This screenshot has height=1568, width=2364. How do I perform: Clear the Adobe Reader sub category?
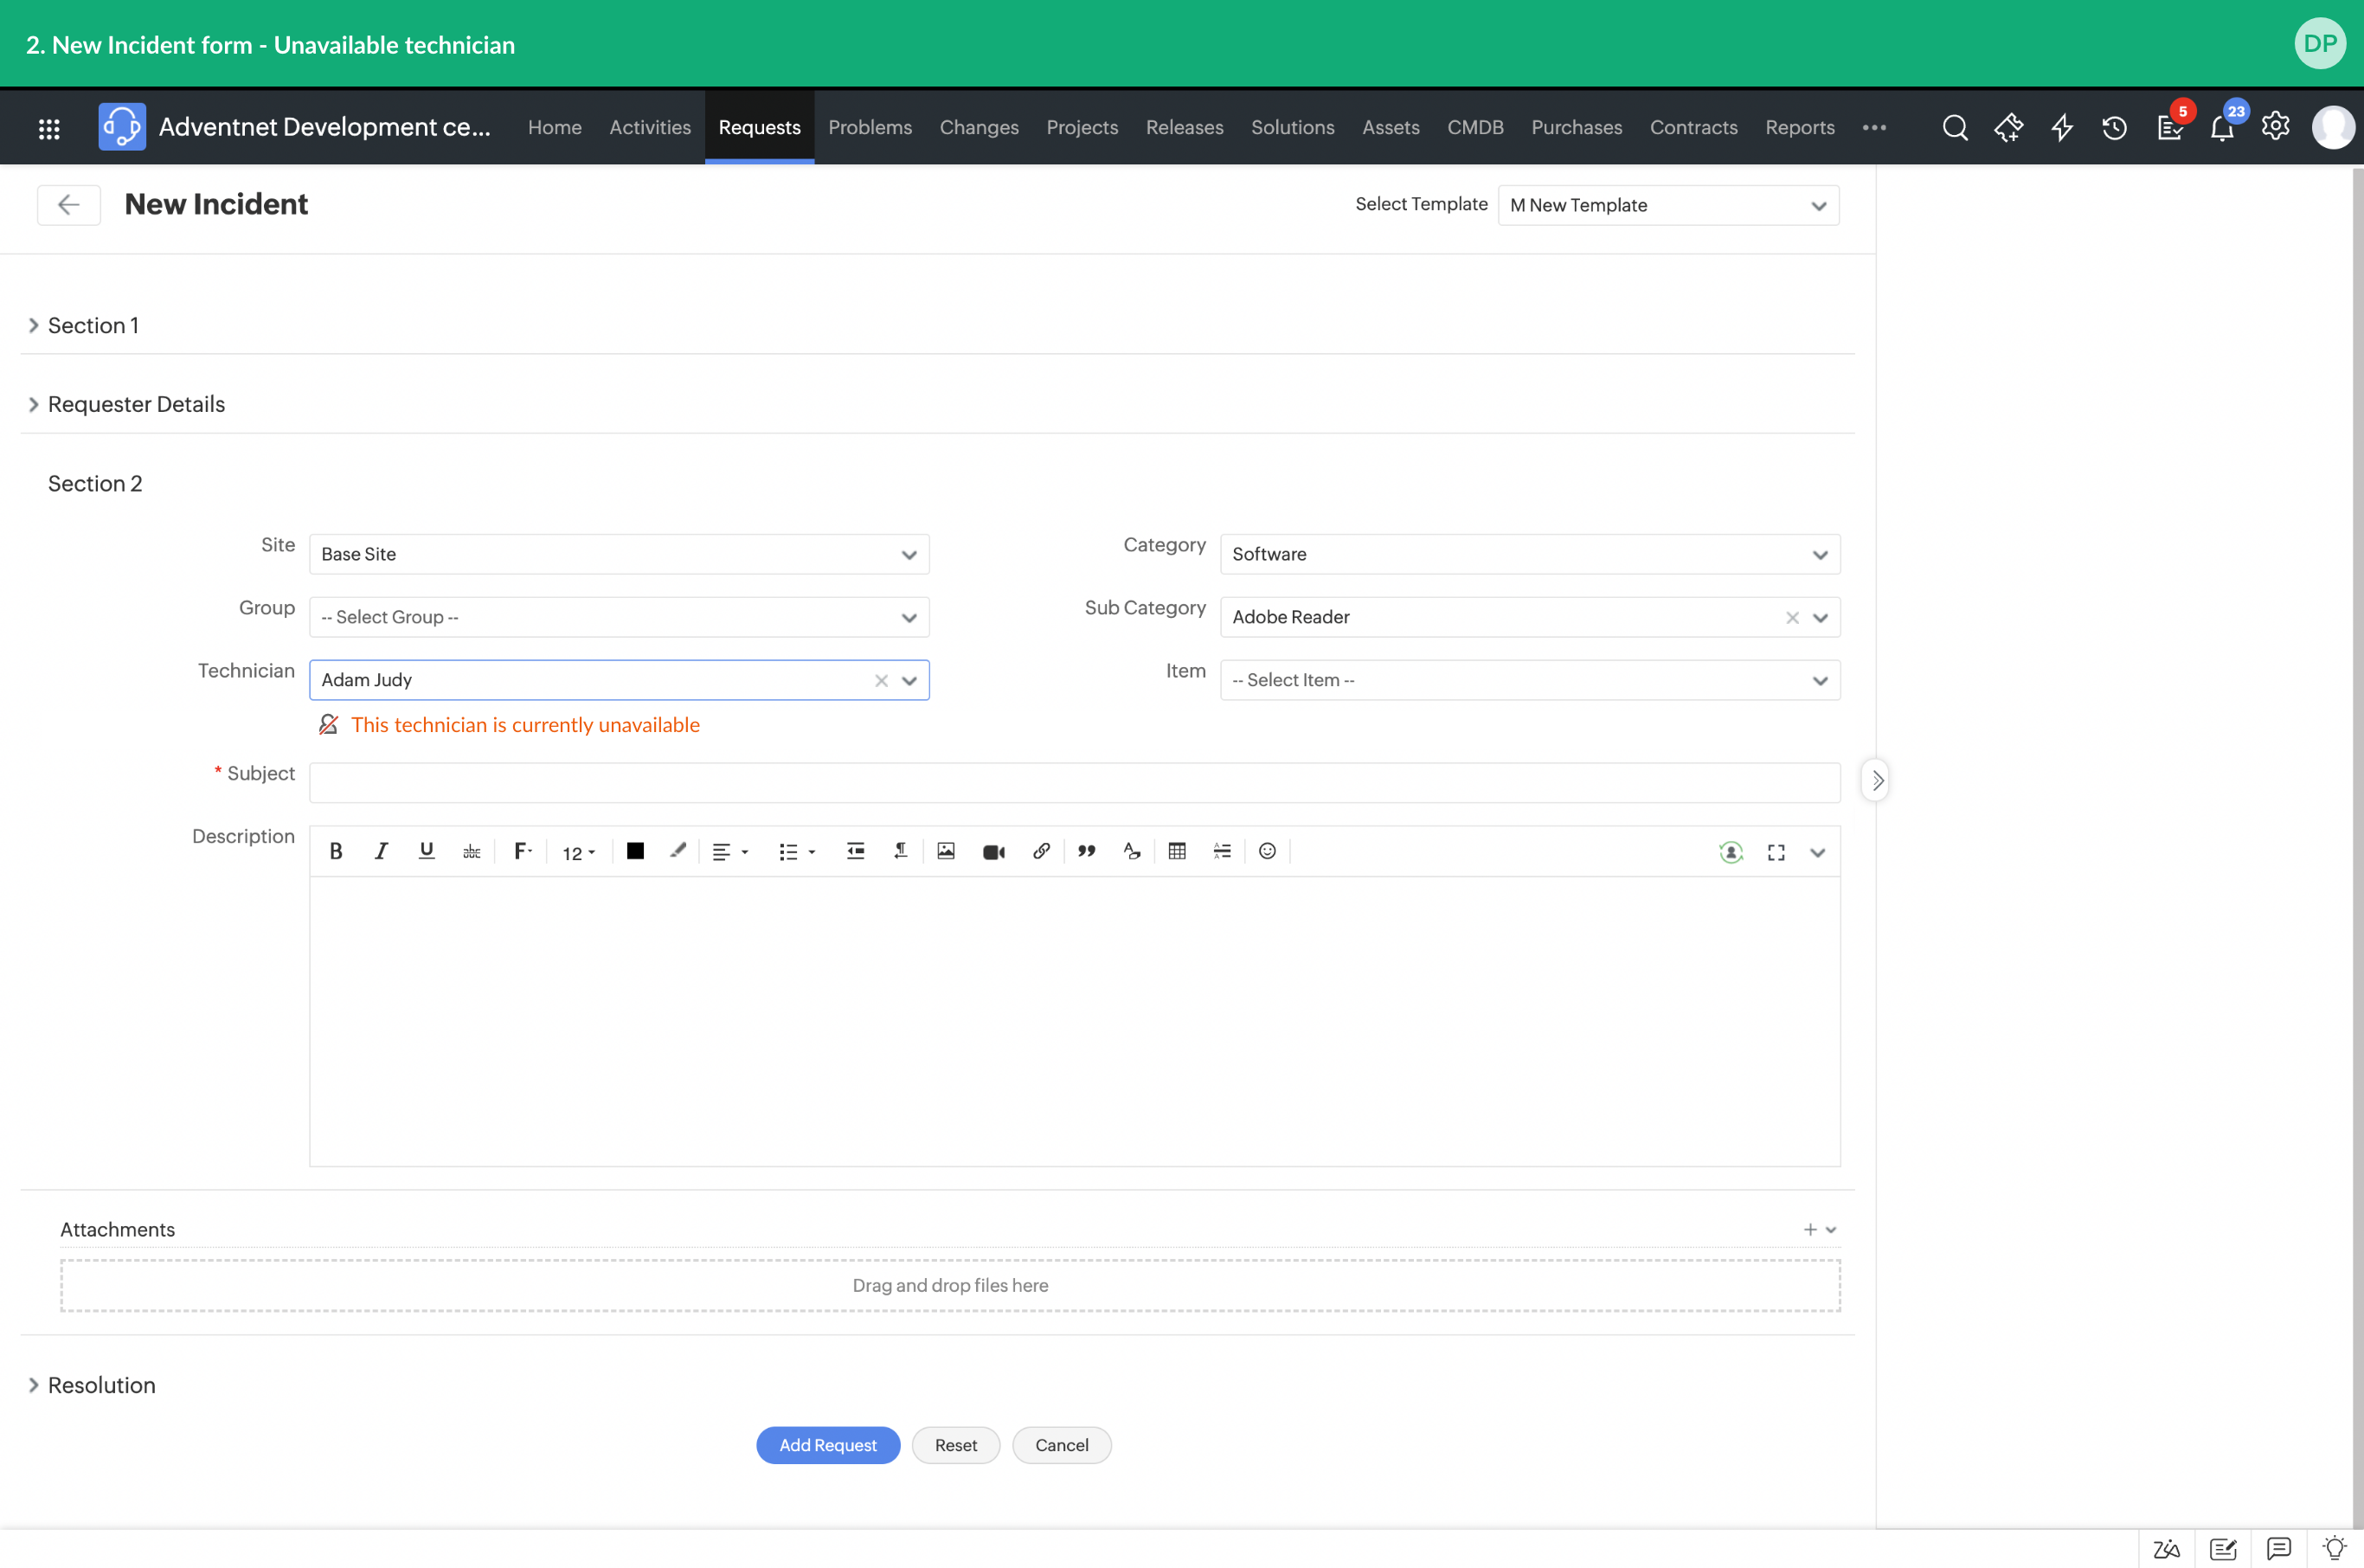(x=1792, y=618)
